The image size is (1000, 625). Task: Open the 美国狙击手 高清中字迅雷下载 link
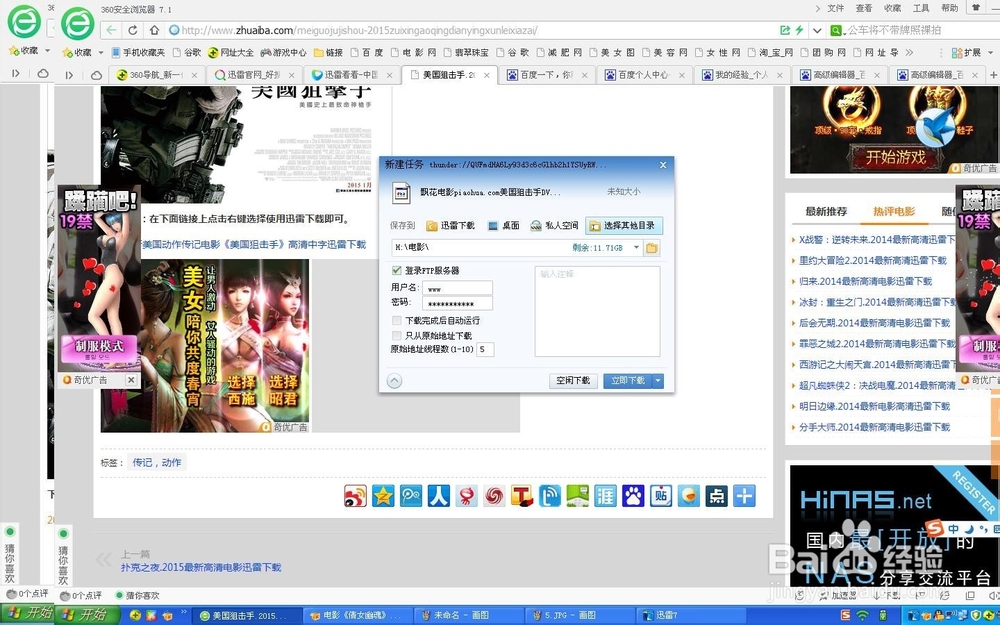coord(254,244)
